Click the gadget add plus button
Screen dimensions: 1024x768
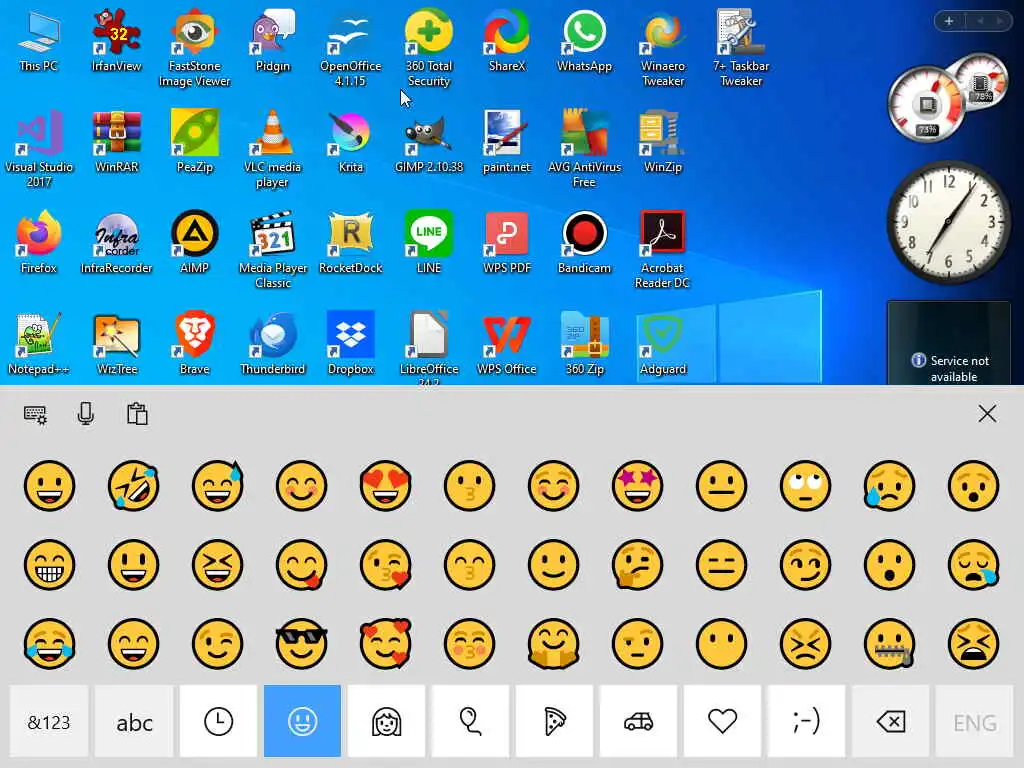pos(949,22)
